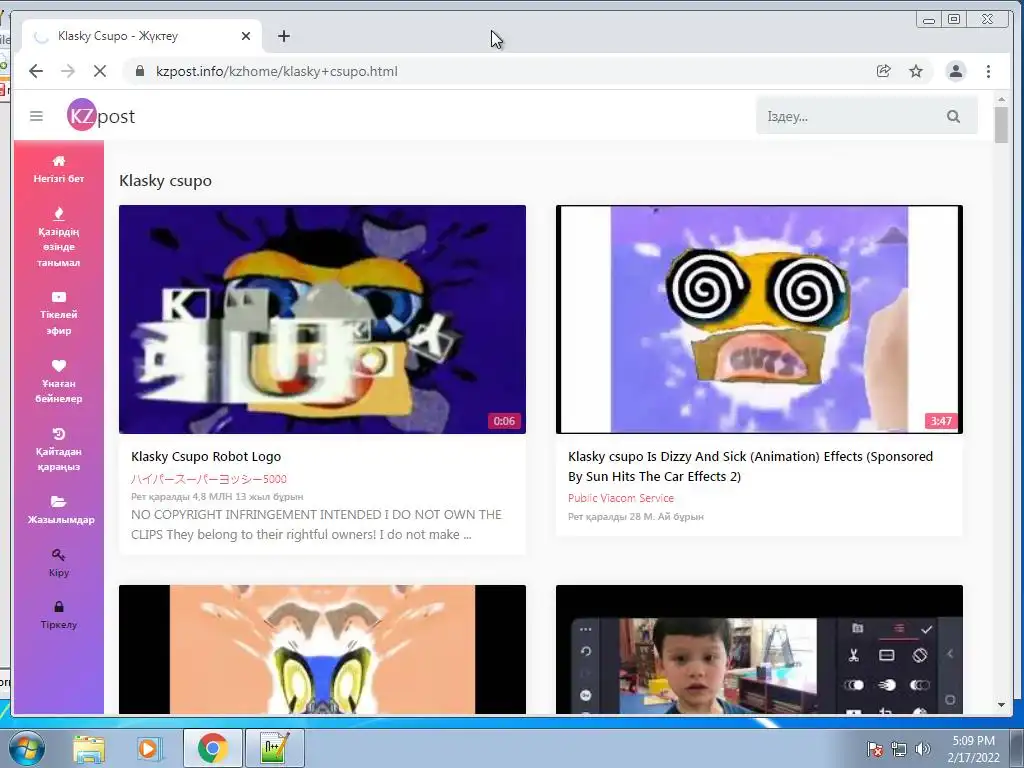Open Қайтадан қарауыз history section
This screenshot has height=768, width=1024.
(59, 450)
